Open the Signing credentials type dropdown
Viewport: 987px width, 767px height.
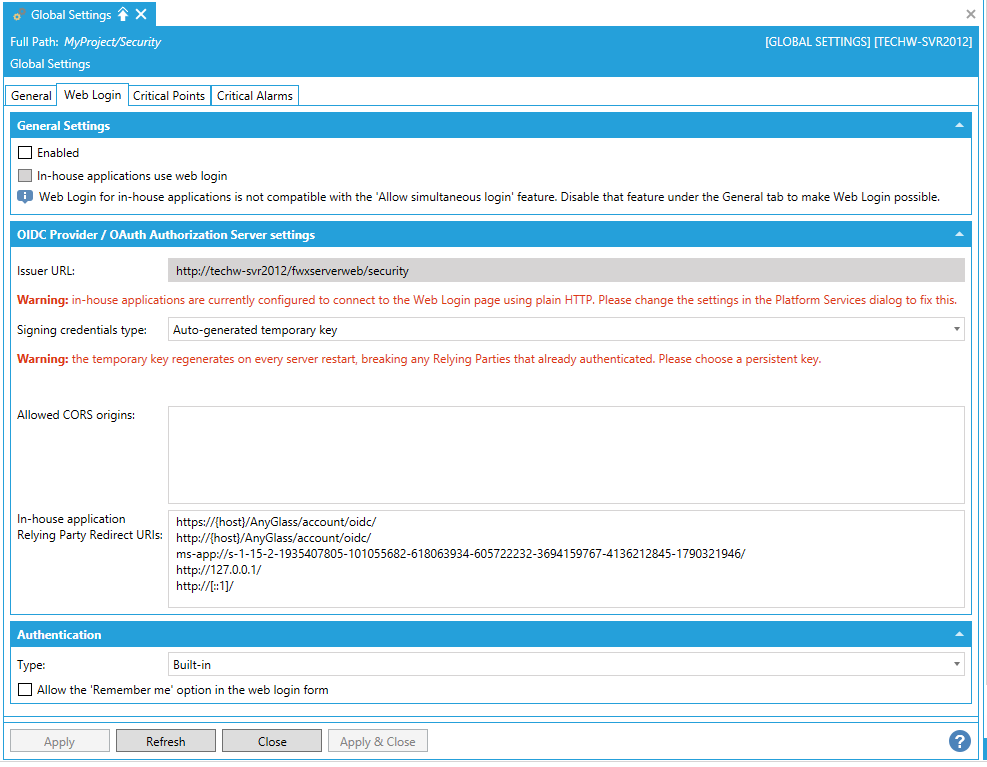coord(565,329)
